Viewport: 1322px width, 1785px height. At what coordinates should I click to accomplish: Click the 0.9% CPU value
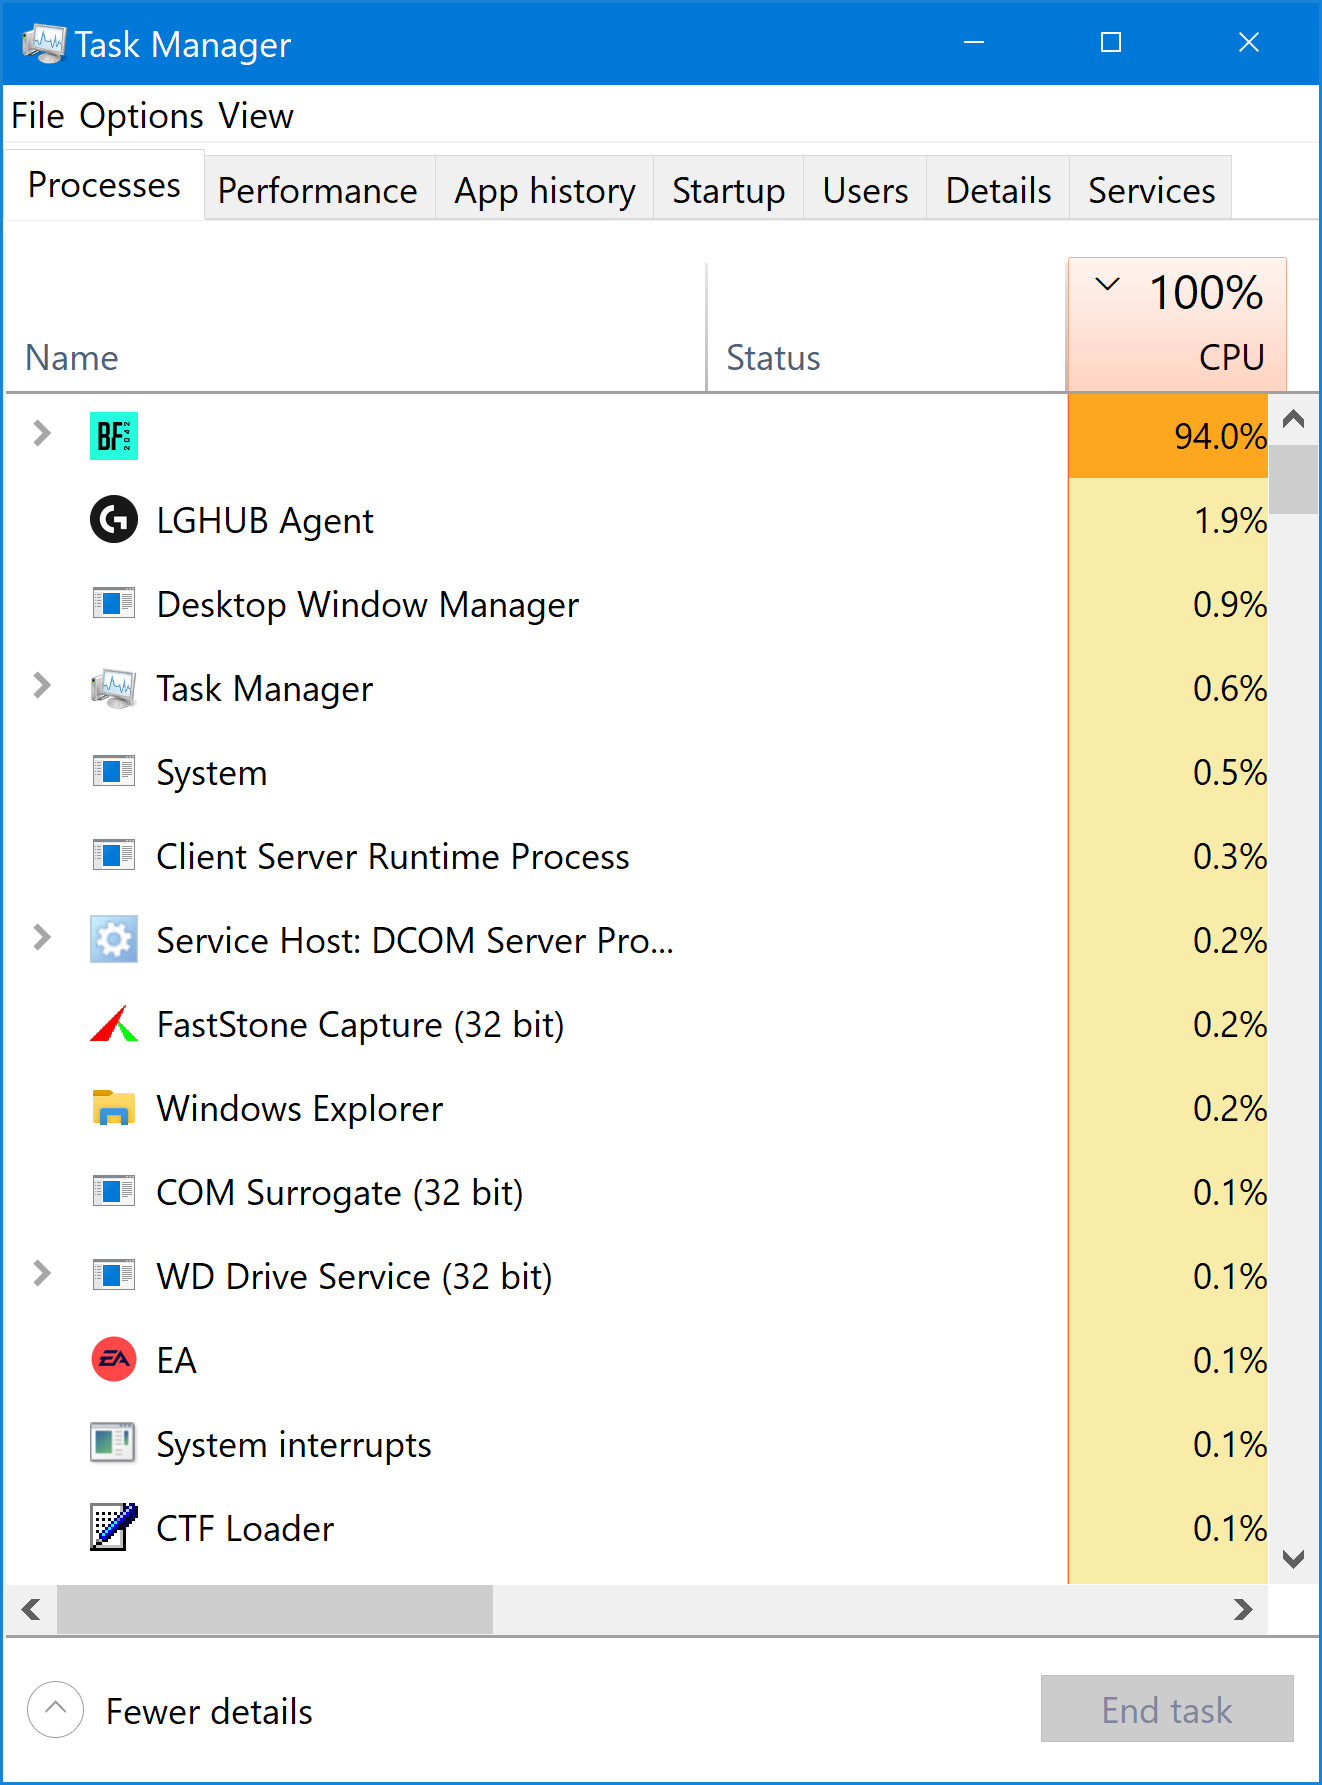tap(1230, 604)
